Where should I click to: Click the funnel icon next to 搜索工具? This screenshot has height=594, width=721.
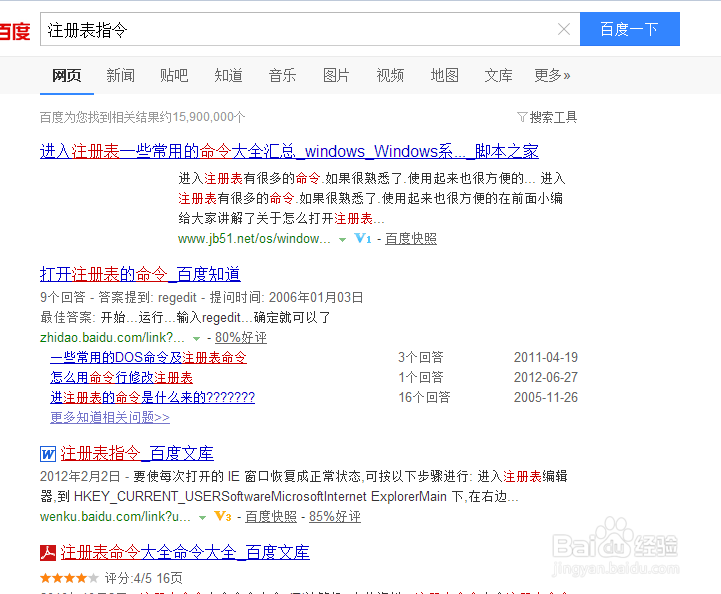521,117
